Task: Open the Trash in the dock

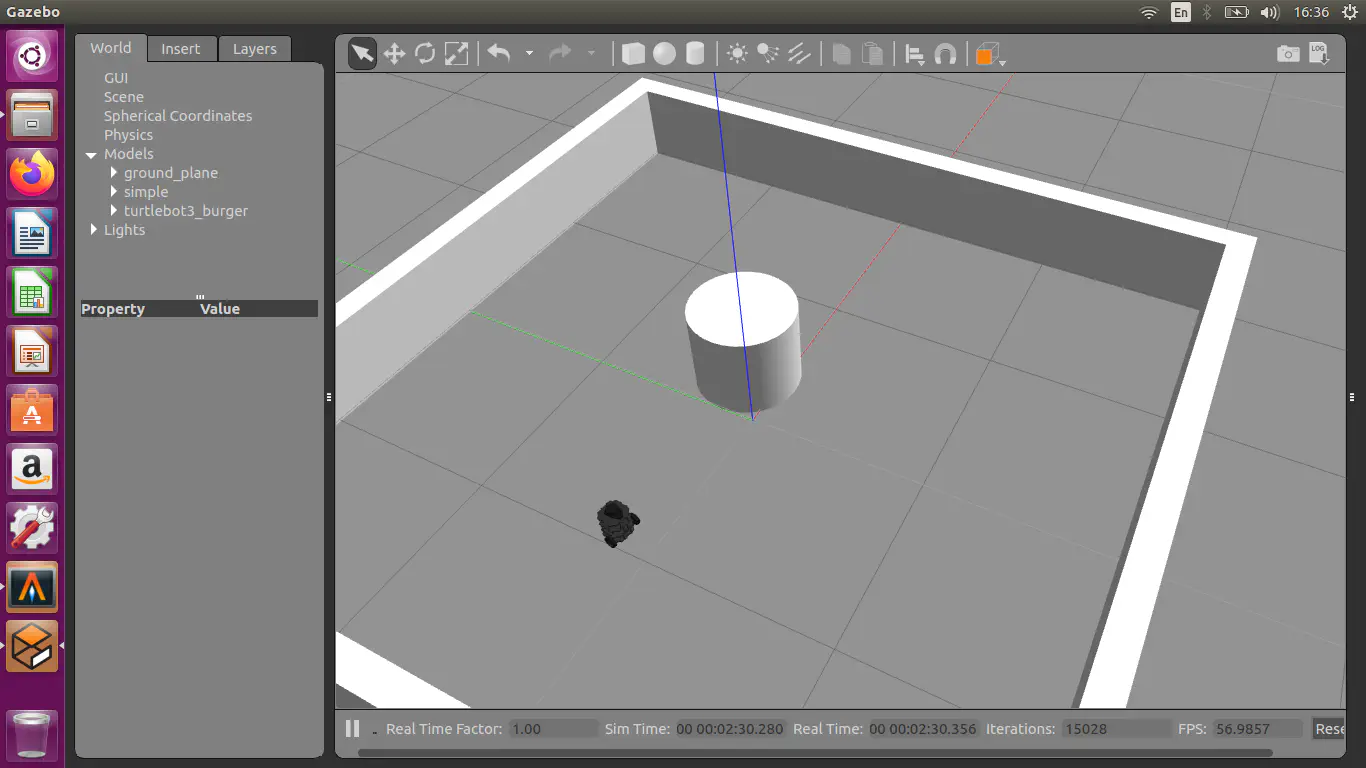Action: (x=32, y=734)
